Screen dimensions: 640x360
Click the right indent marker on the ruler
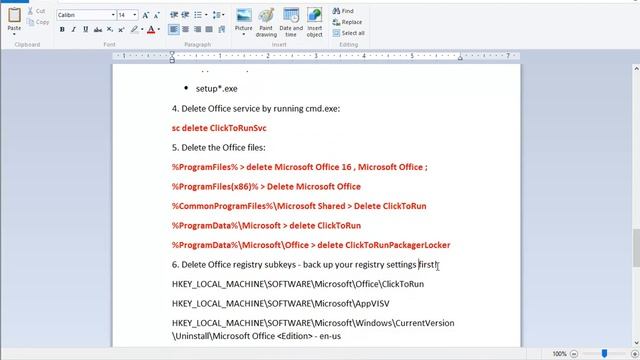pos(460,58)
